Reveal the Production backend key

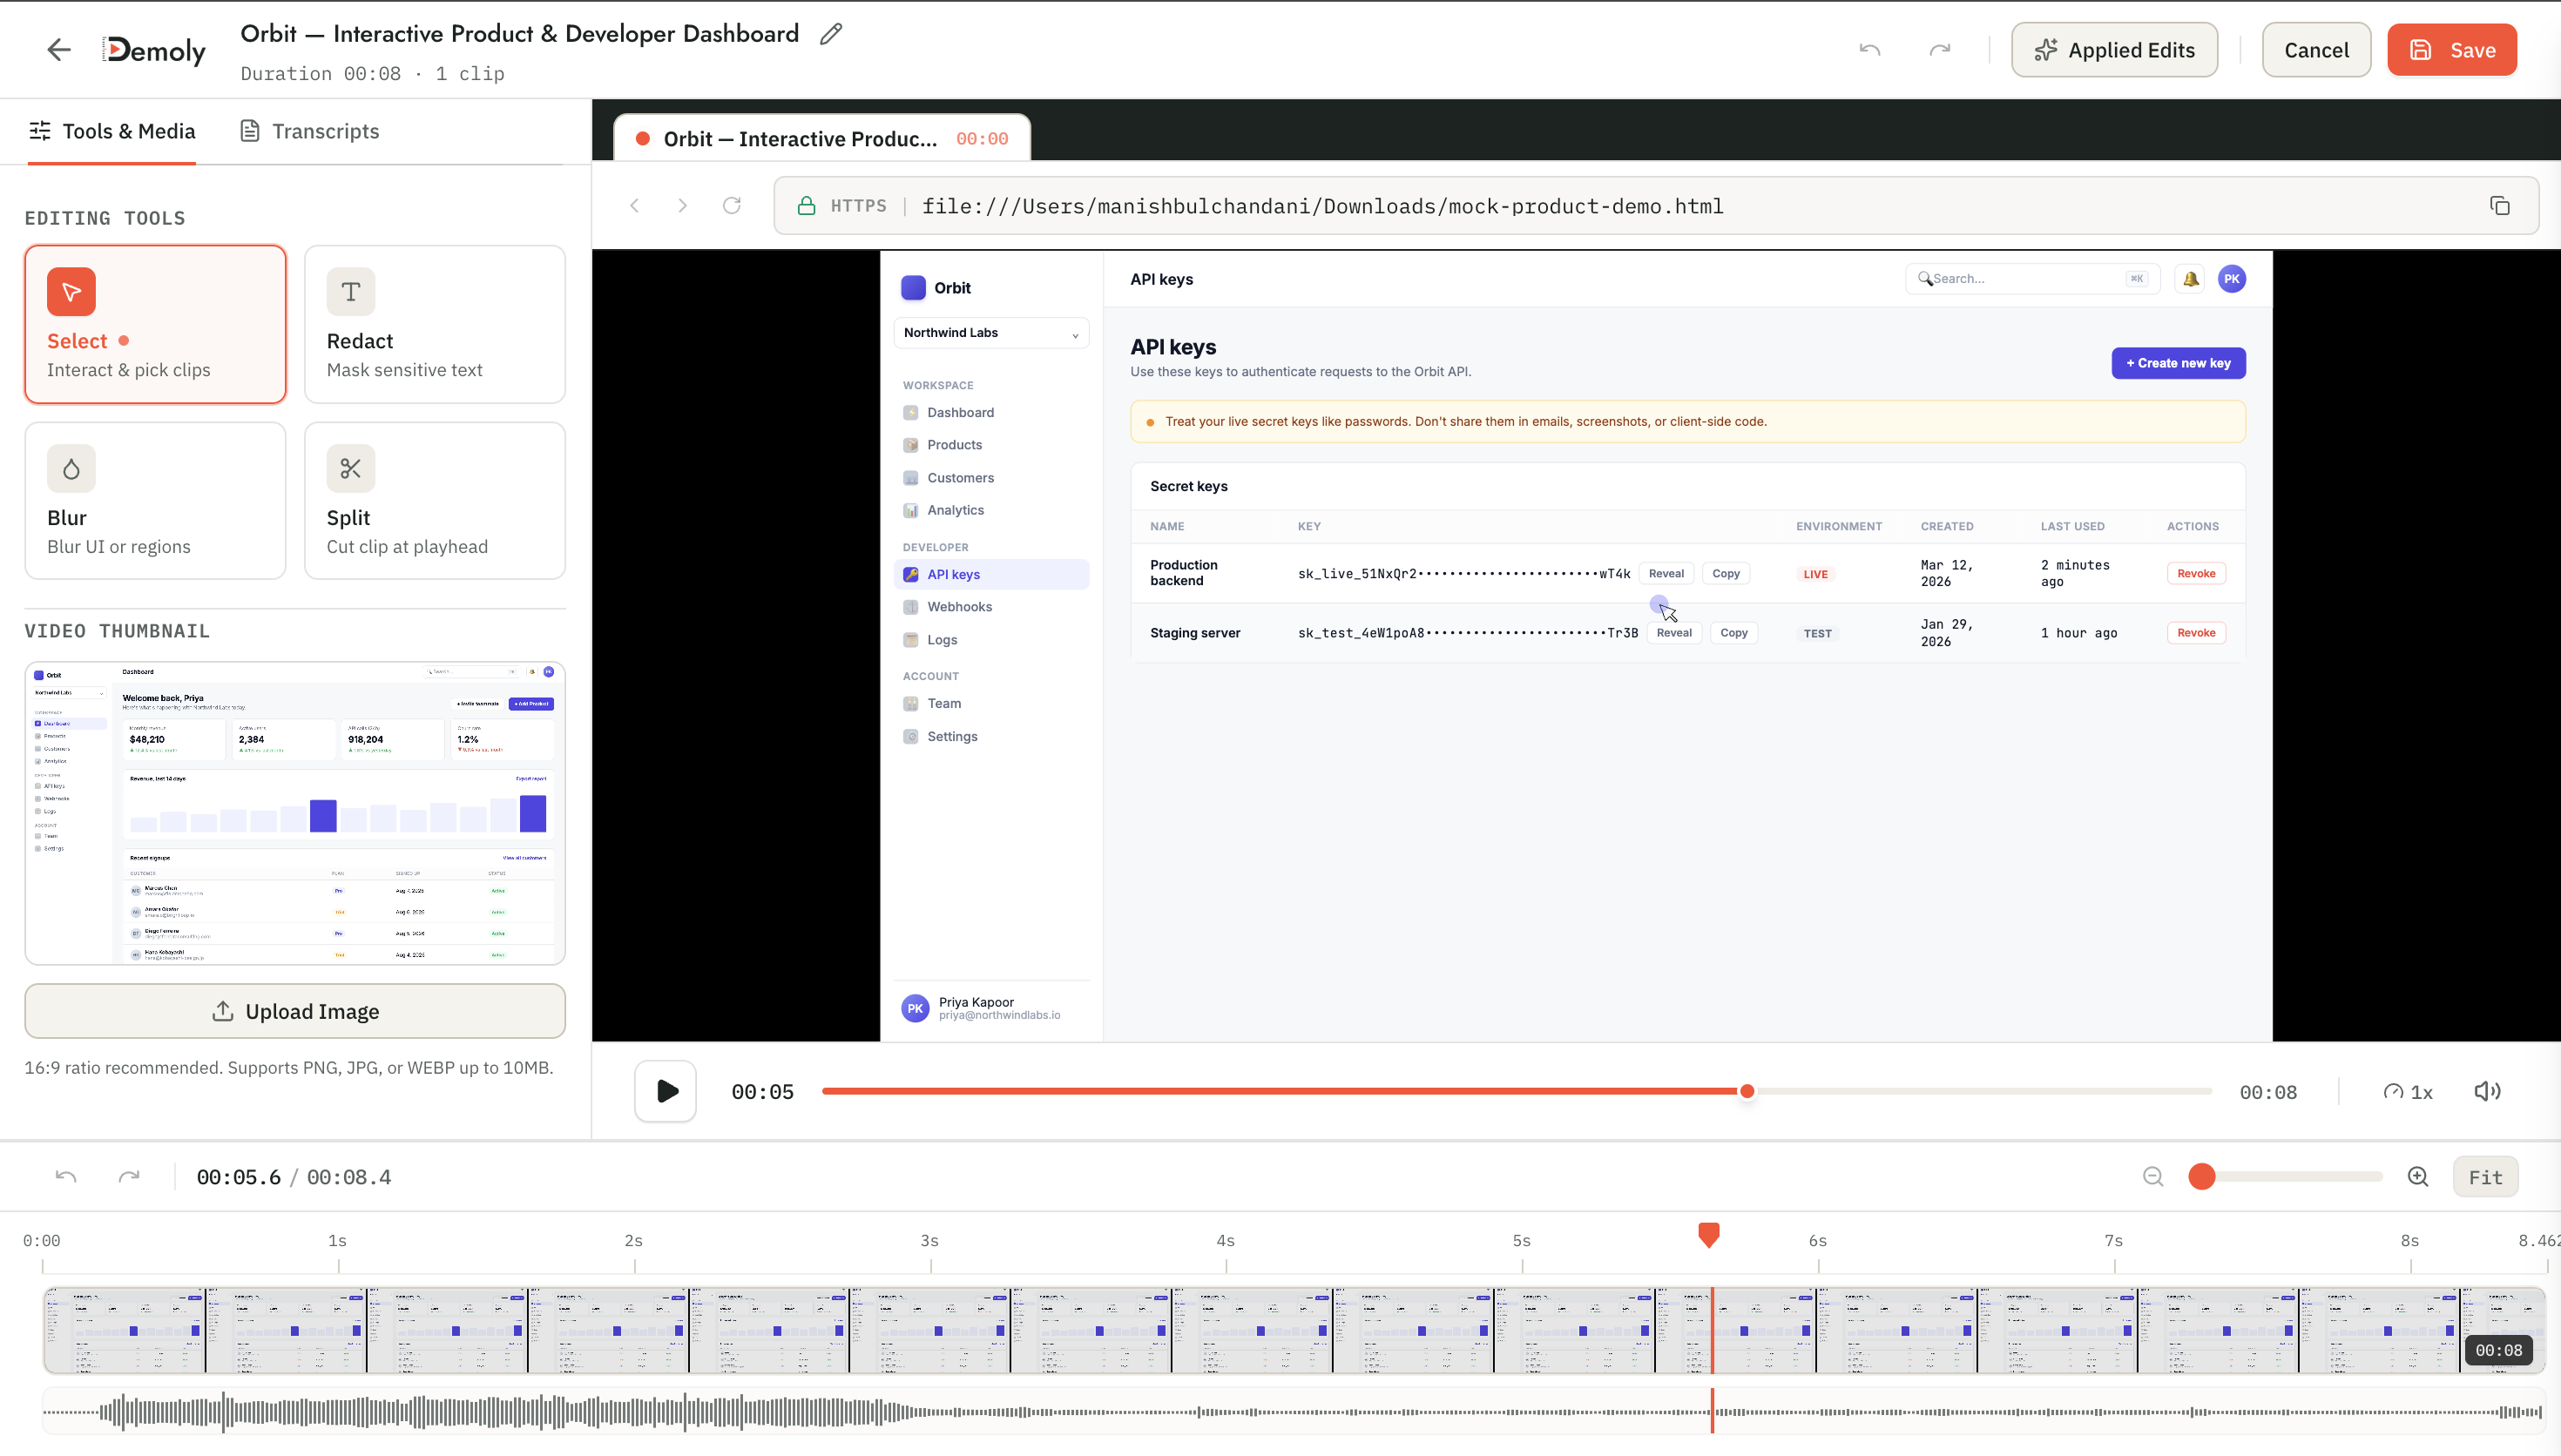coord(1666,574)
